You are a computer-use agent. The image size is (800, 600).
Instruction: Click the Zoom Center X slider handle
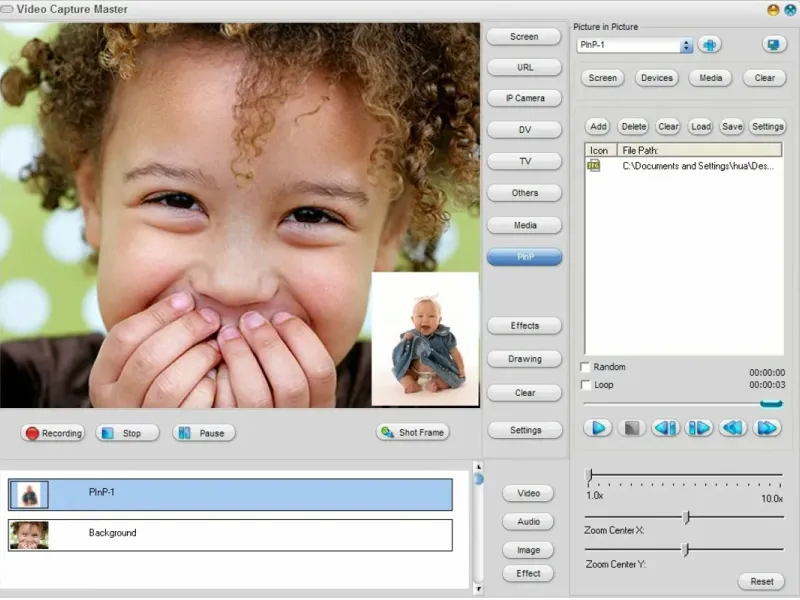[x=686, y=517]
